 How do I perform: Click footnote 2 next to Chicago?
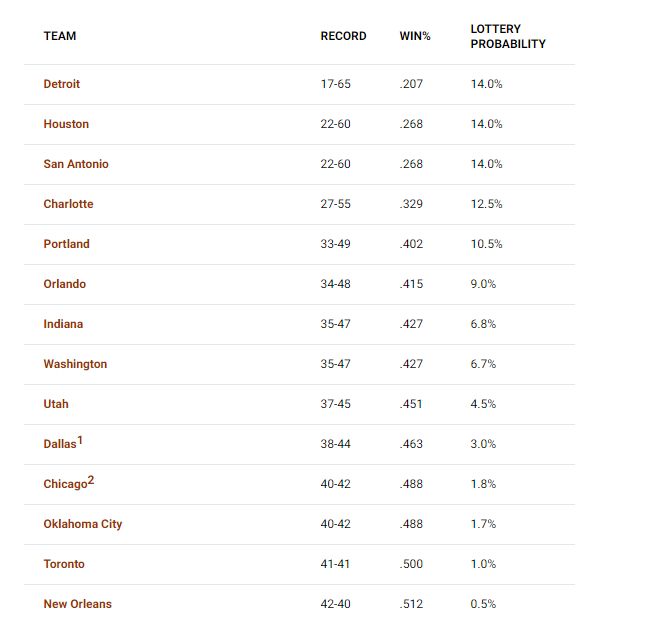pos(91,480)
